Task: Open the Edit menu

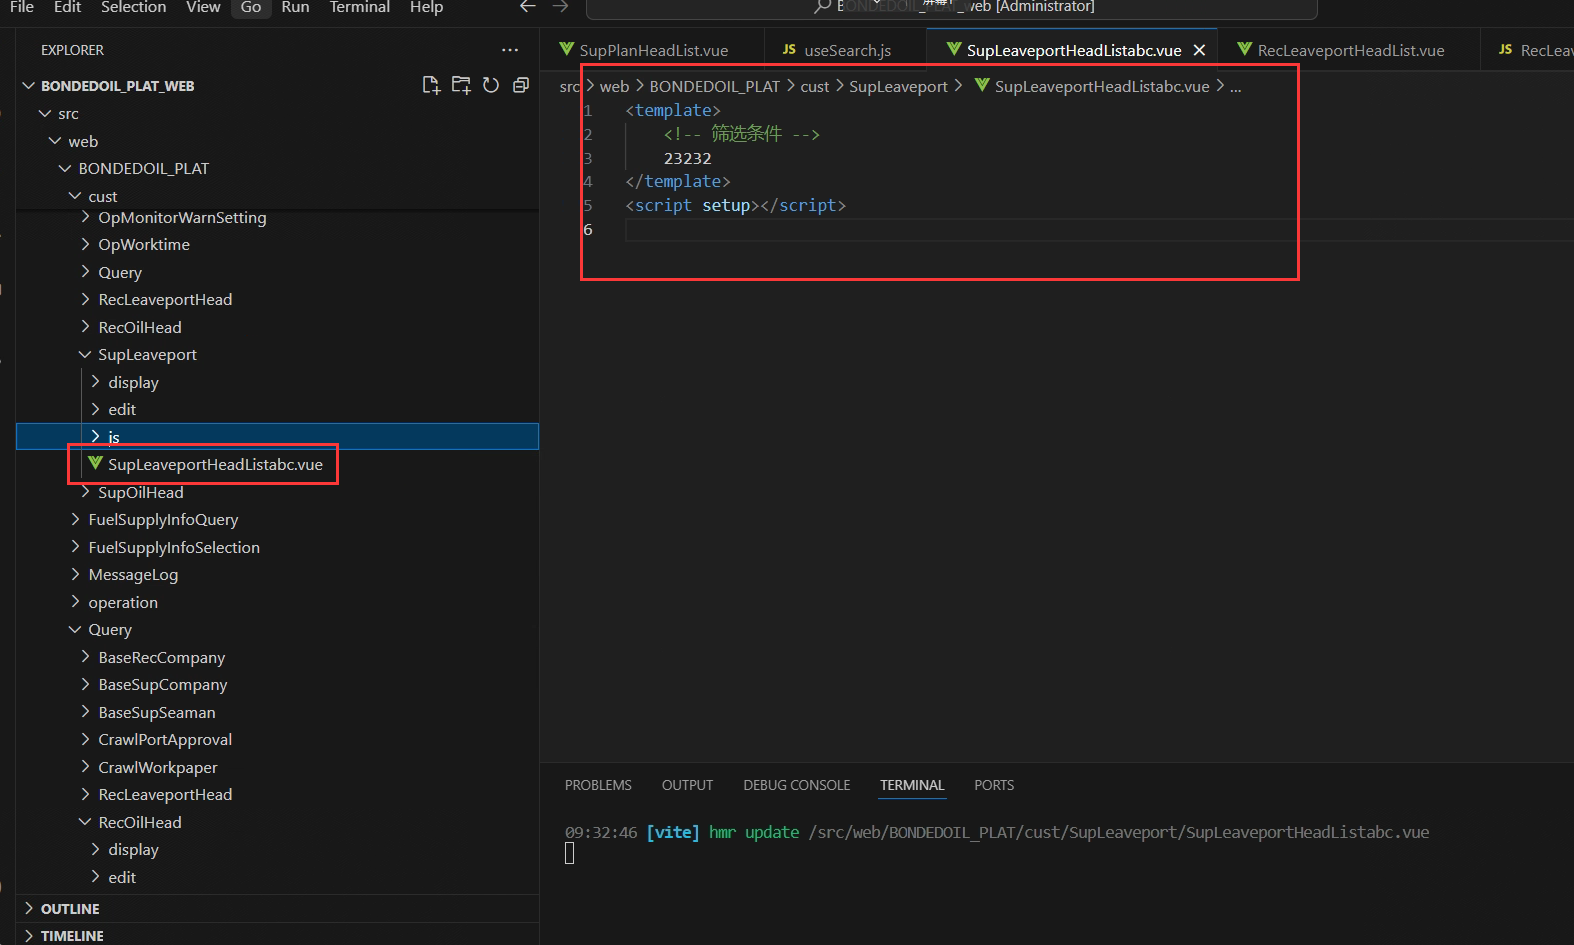Action: point(67,7)
